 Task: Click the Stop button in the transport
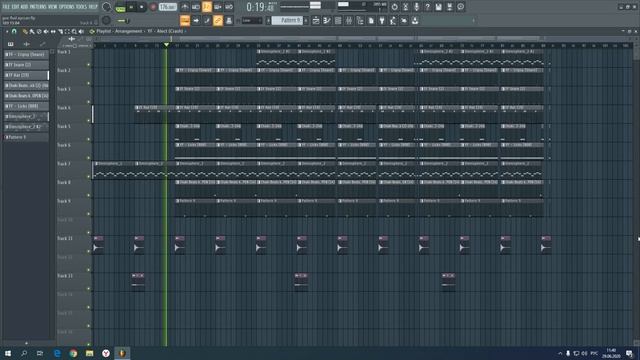point(142,7)
